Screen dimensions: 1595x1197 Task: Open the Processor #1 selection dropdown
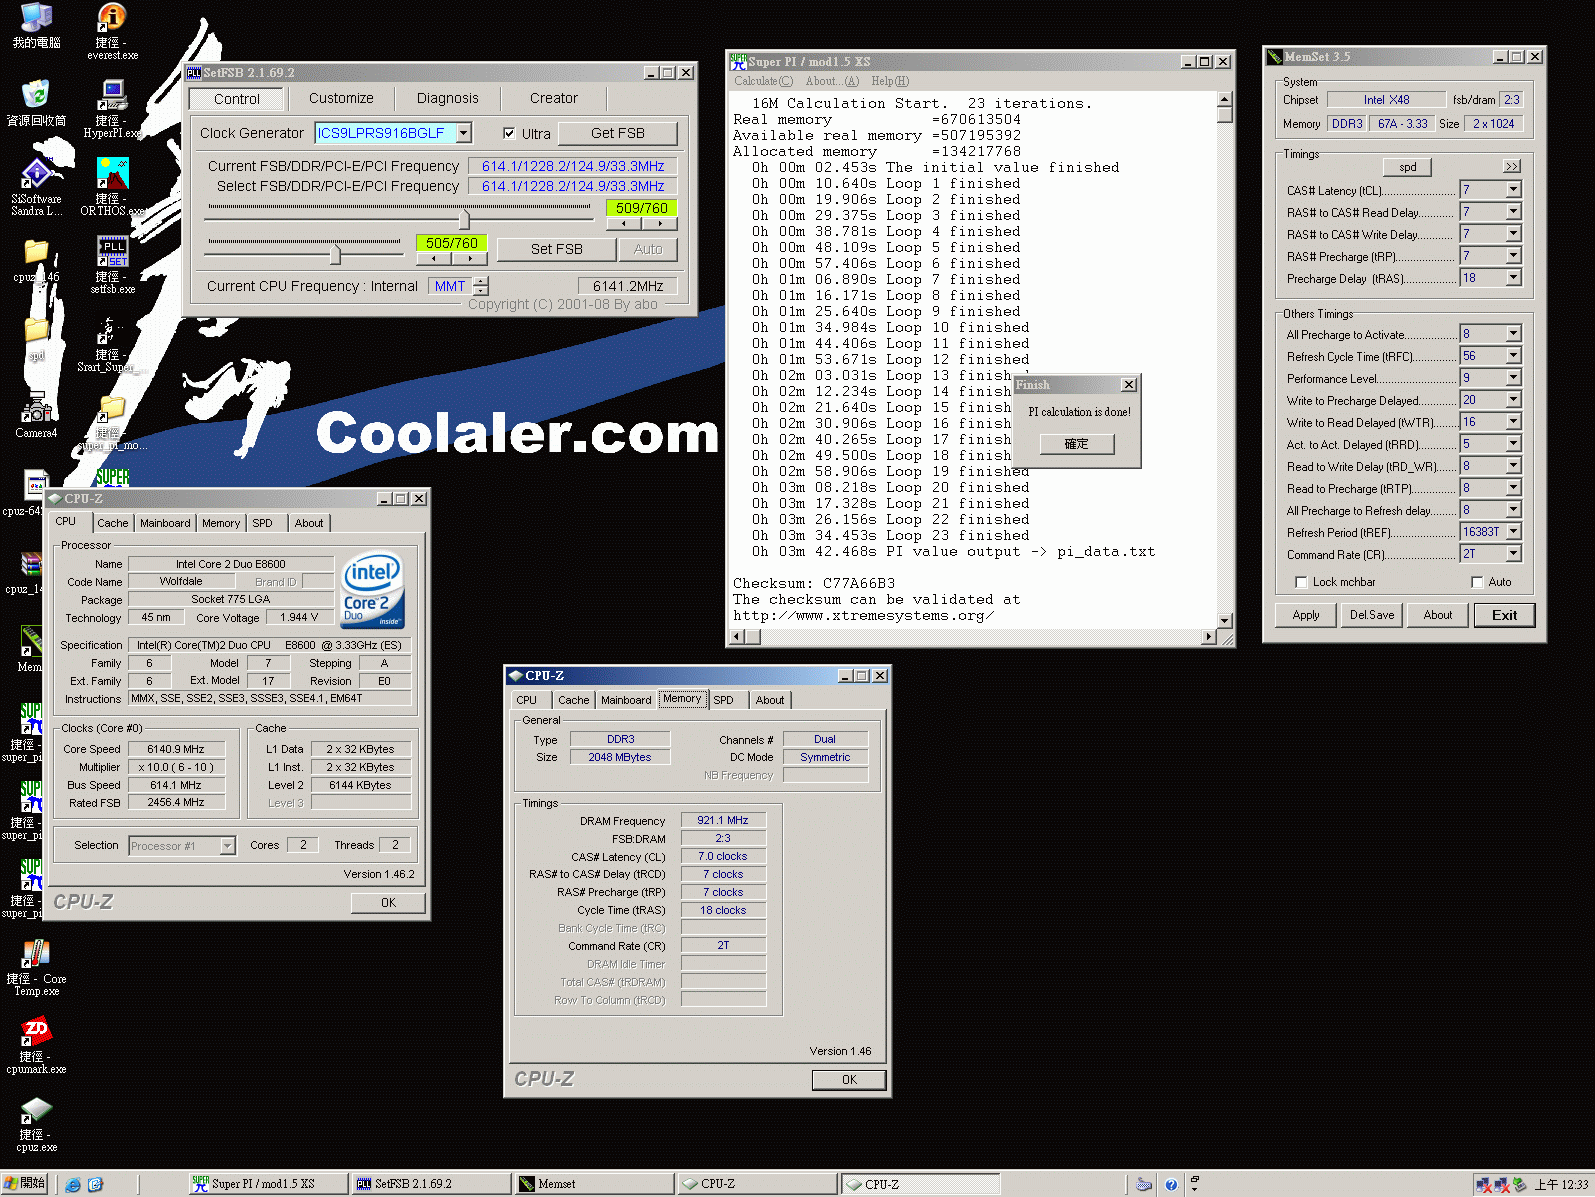227,846
